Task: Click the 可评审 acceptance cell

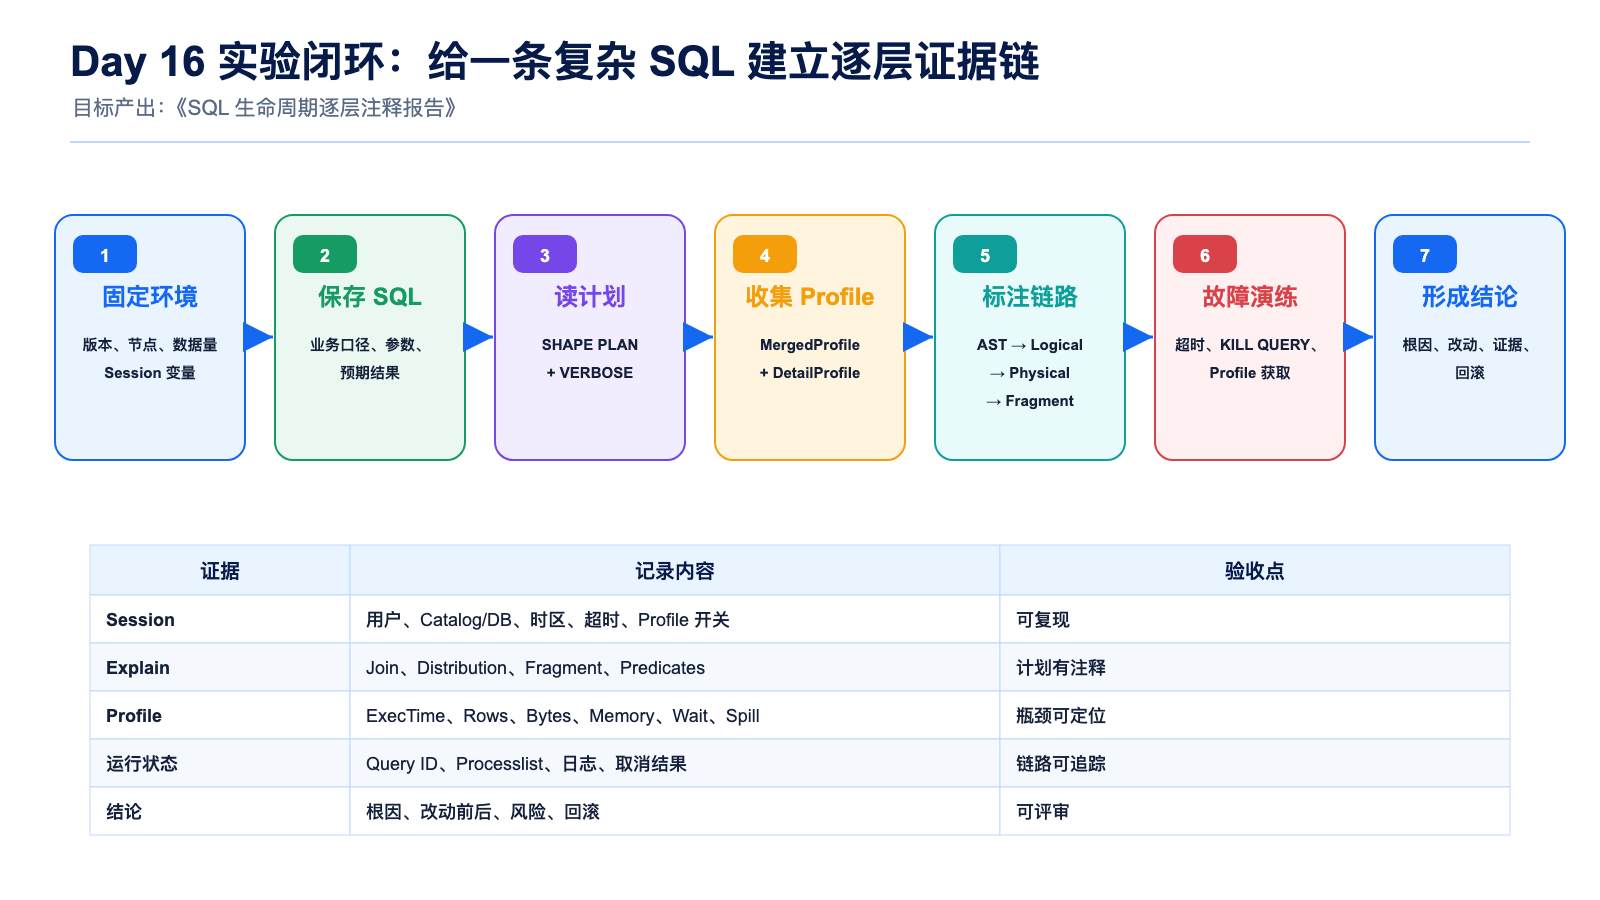Action: tap(1255, 812)
